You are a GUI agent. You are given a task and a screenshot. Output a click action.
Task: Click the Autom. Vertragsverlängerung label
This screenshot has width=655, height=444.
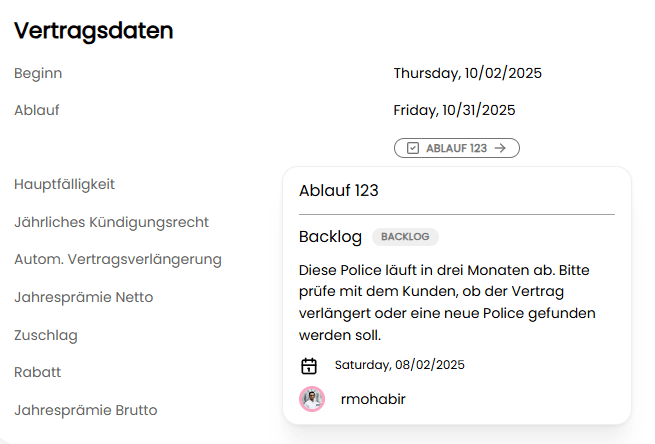[118, 259]
